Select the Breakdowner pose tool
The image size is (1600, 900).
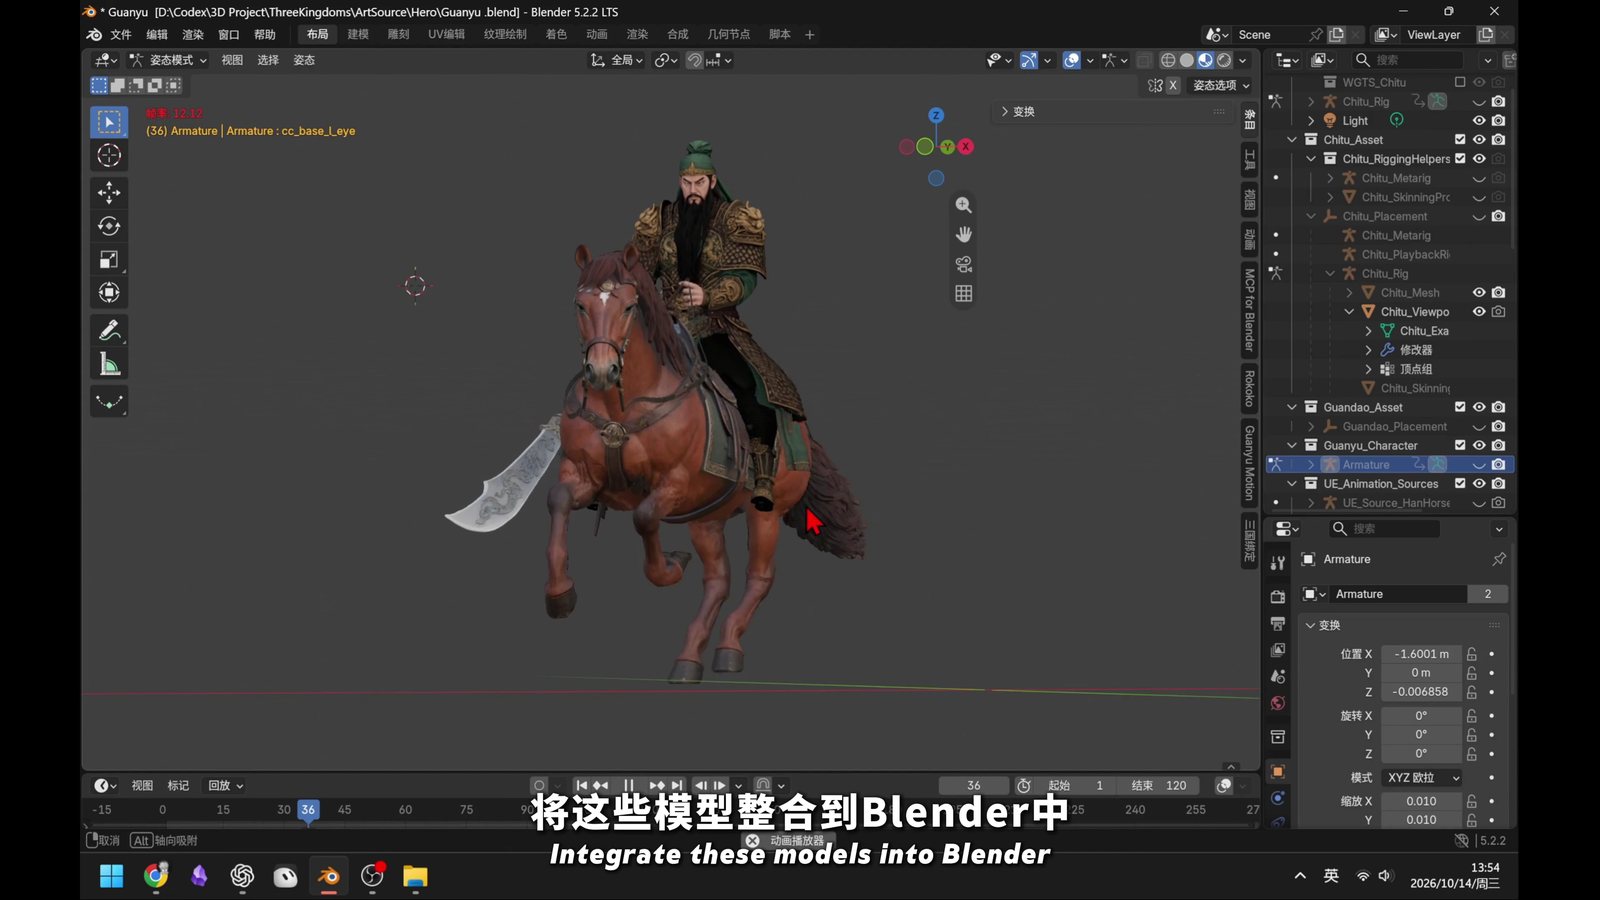(109, 402)
